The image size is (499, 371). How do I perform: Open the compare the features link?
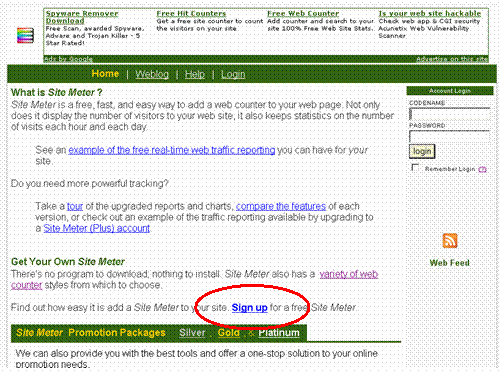[281, 206]
